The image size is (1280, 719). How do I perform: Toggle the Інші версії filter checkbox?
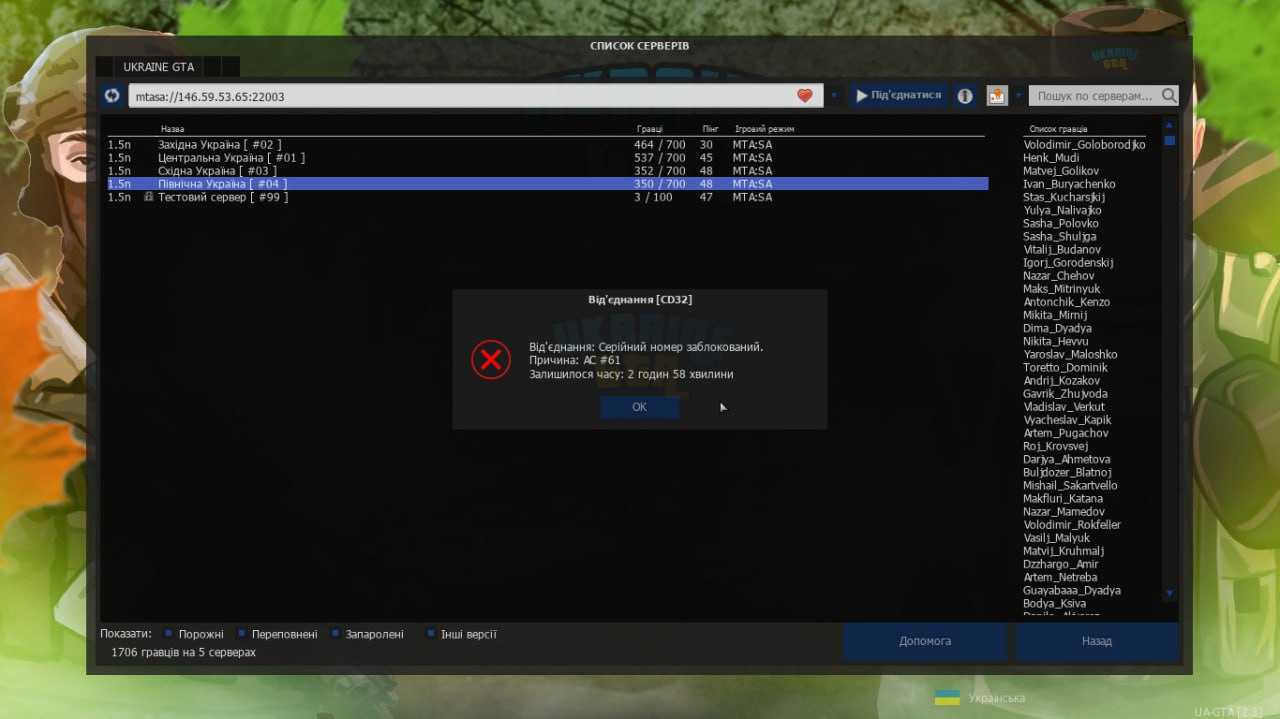pos(430,634)
